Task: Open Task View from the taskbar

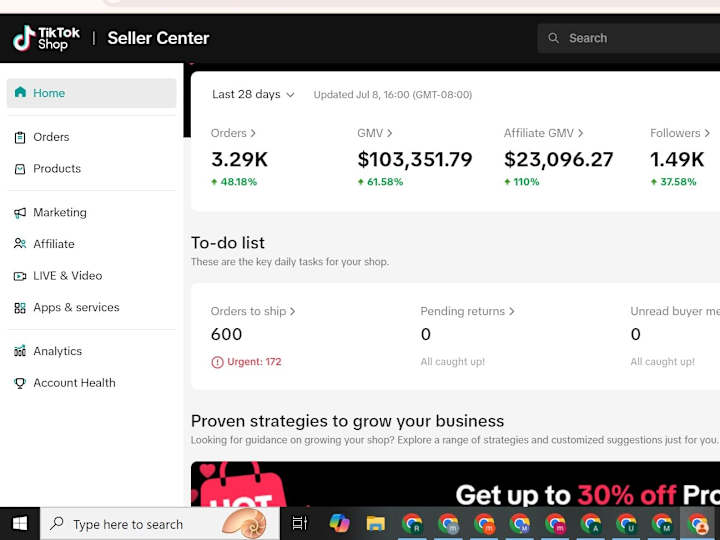Action: [300, 523]
